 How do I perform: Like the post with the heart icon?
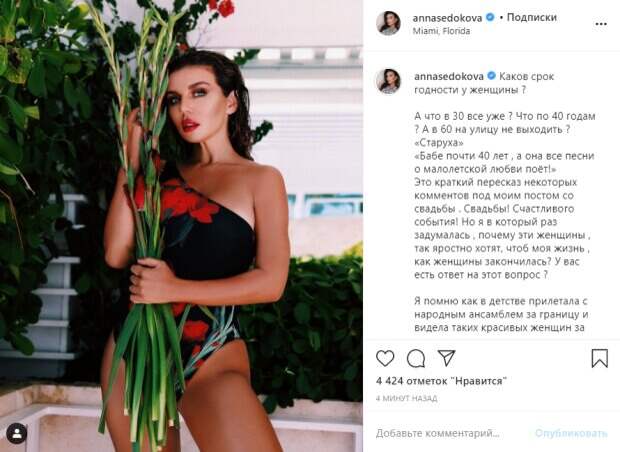coord(385,358)
